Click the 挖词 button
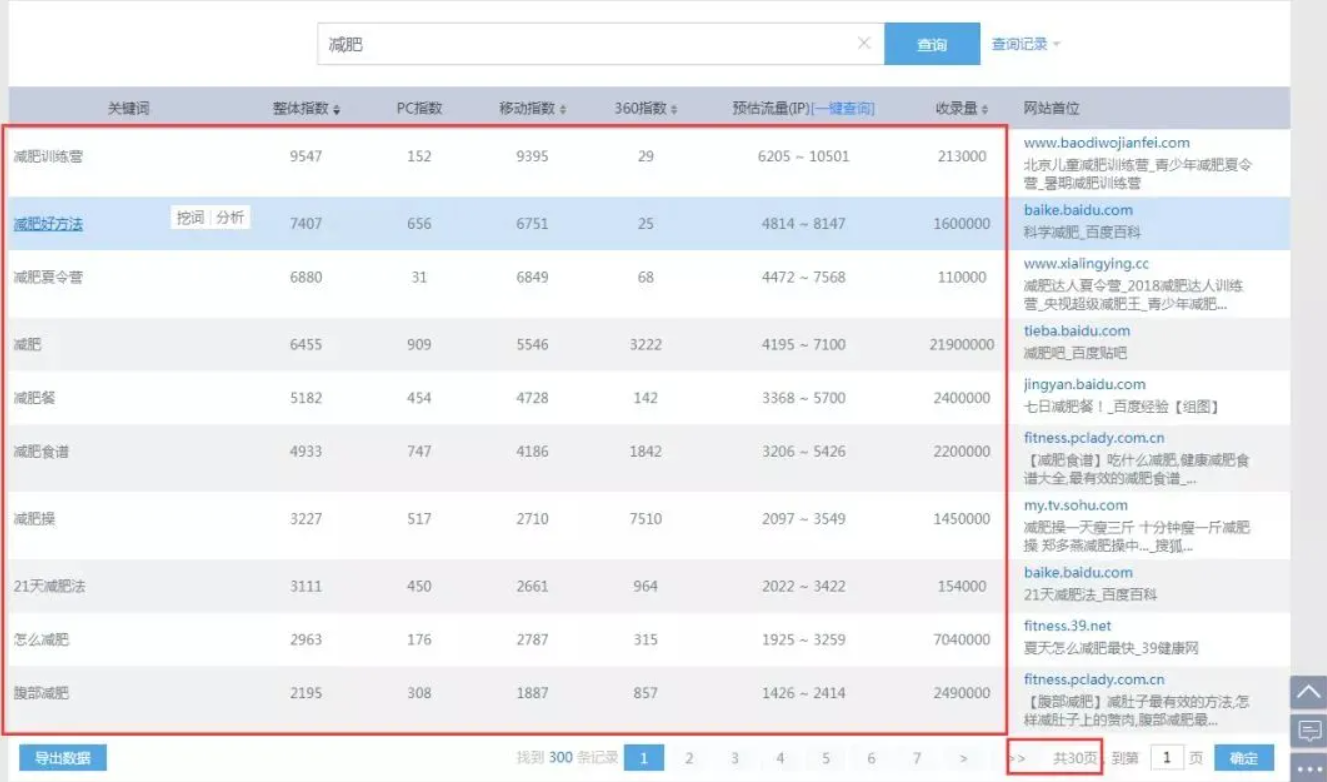This screenshot has height=782, width=1327. pos(190,217)
